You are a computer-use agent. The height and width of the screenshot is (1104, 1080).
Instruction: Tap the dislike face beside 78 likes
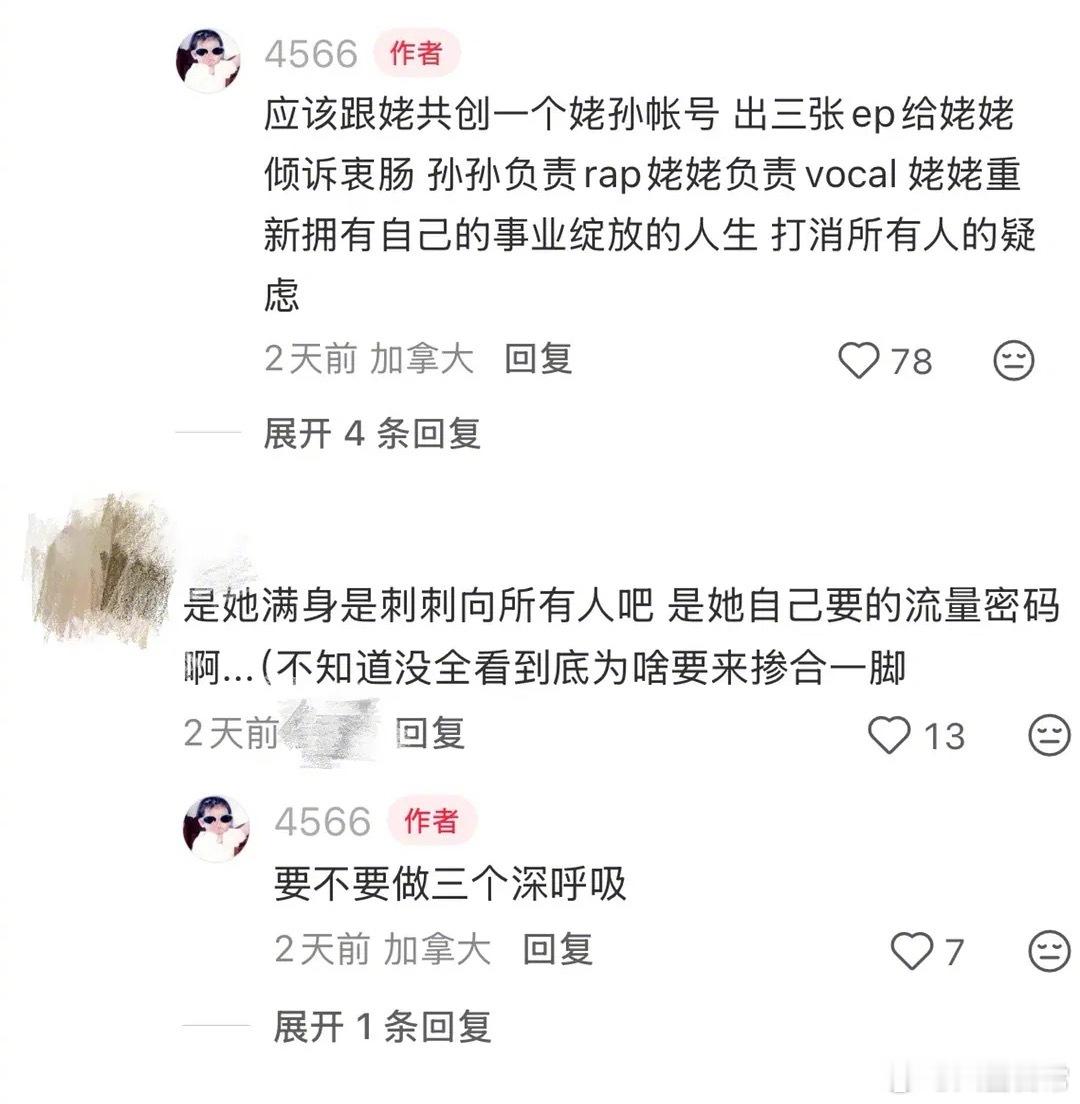(x=1013, y=360)
